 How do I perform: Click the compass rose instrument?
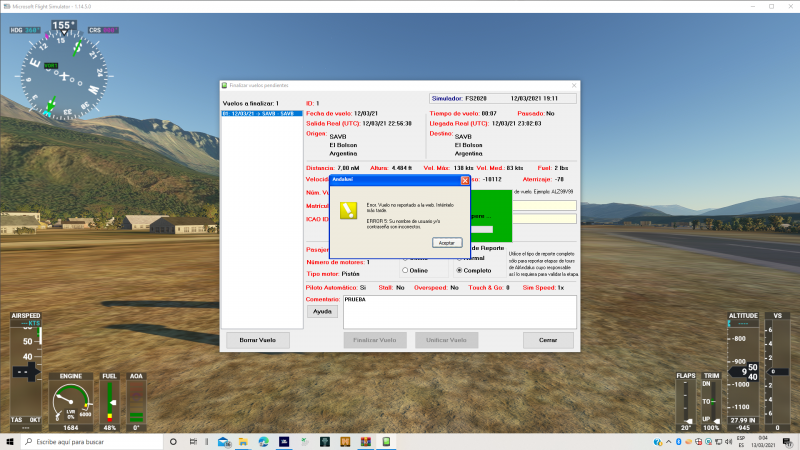click(64, 77)
